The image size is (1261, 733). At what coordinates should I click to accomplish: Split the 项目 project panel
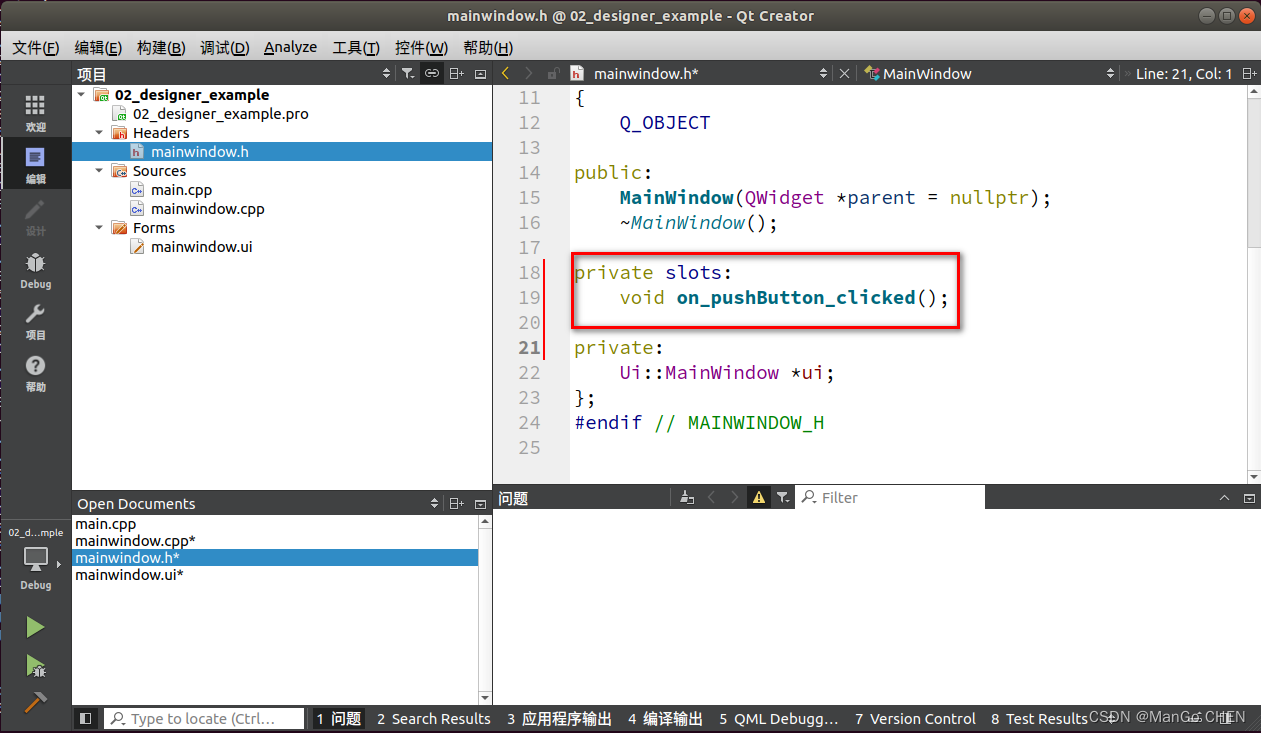point(456,73)
